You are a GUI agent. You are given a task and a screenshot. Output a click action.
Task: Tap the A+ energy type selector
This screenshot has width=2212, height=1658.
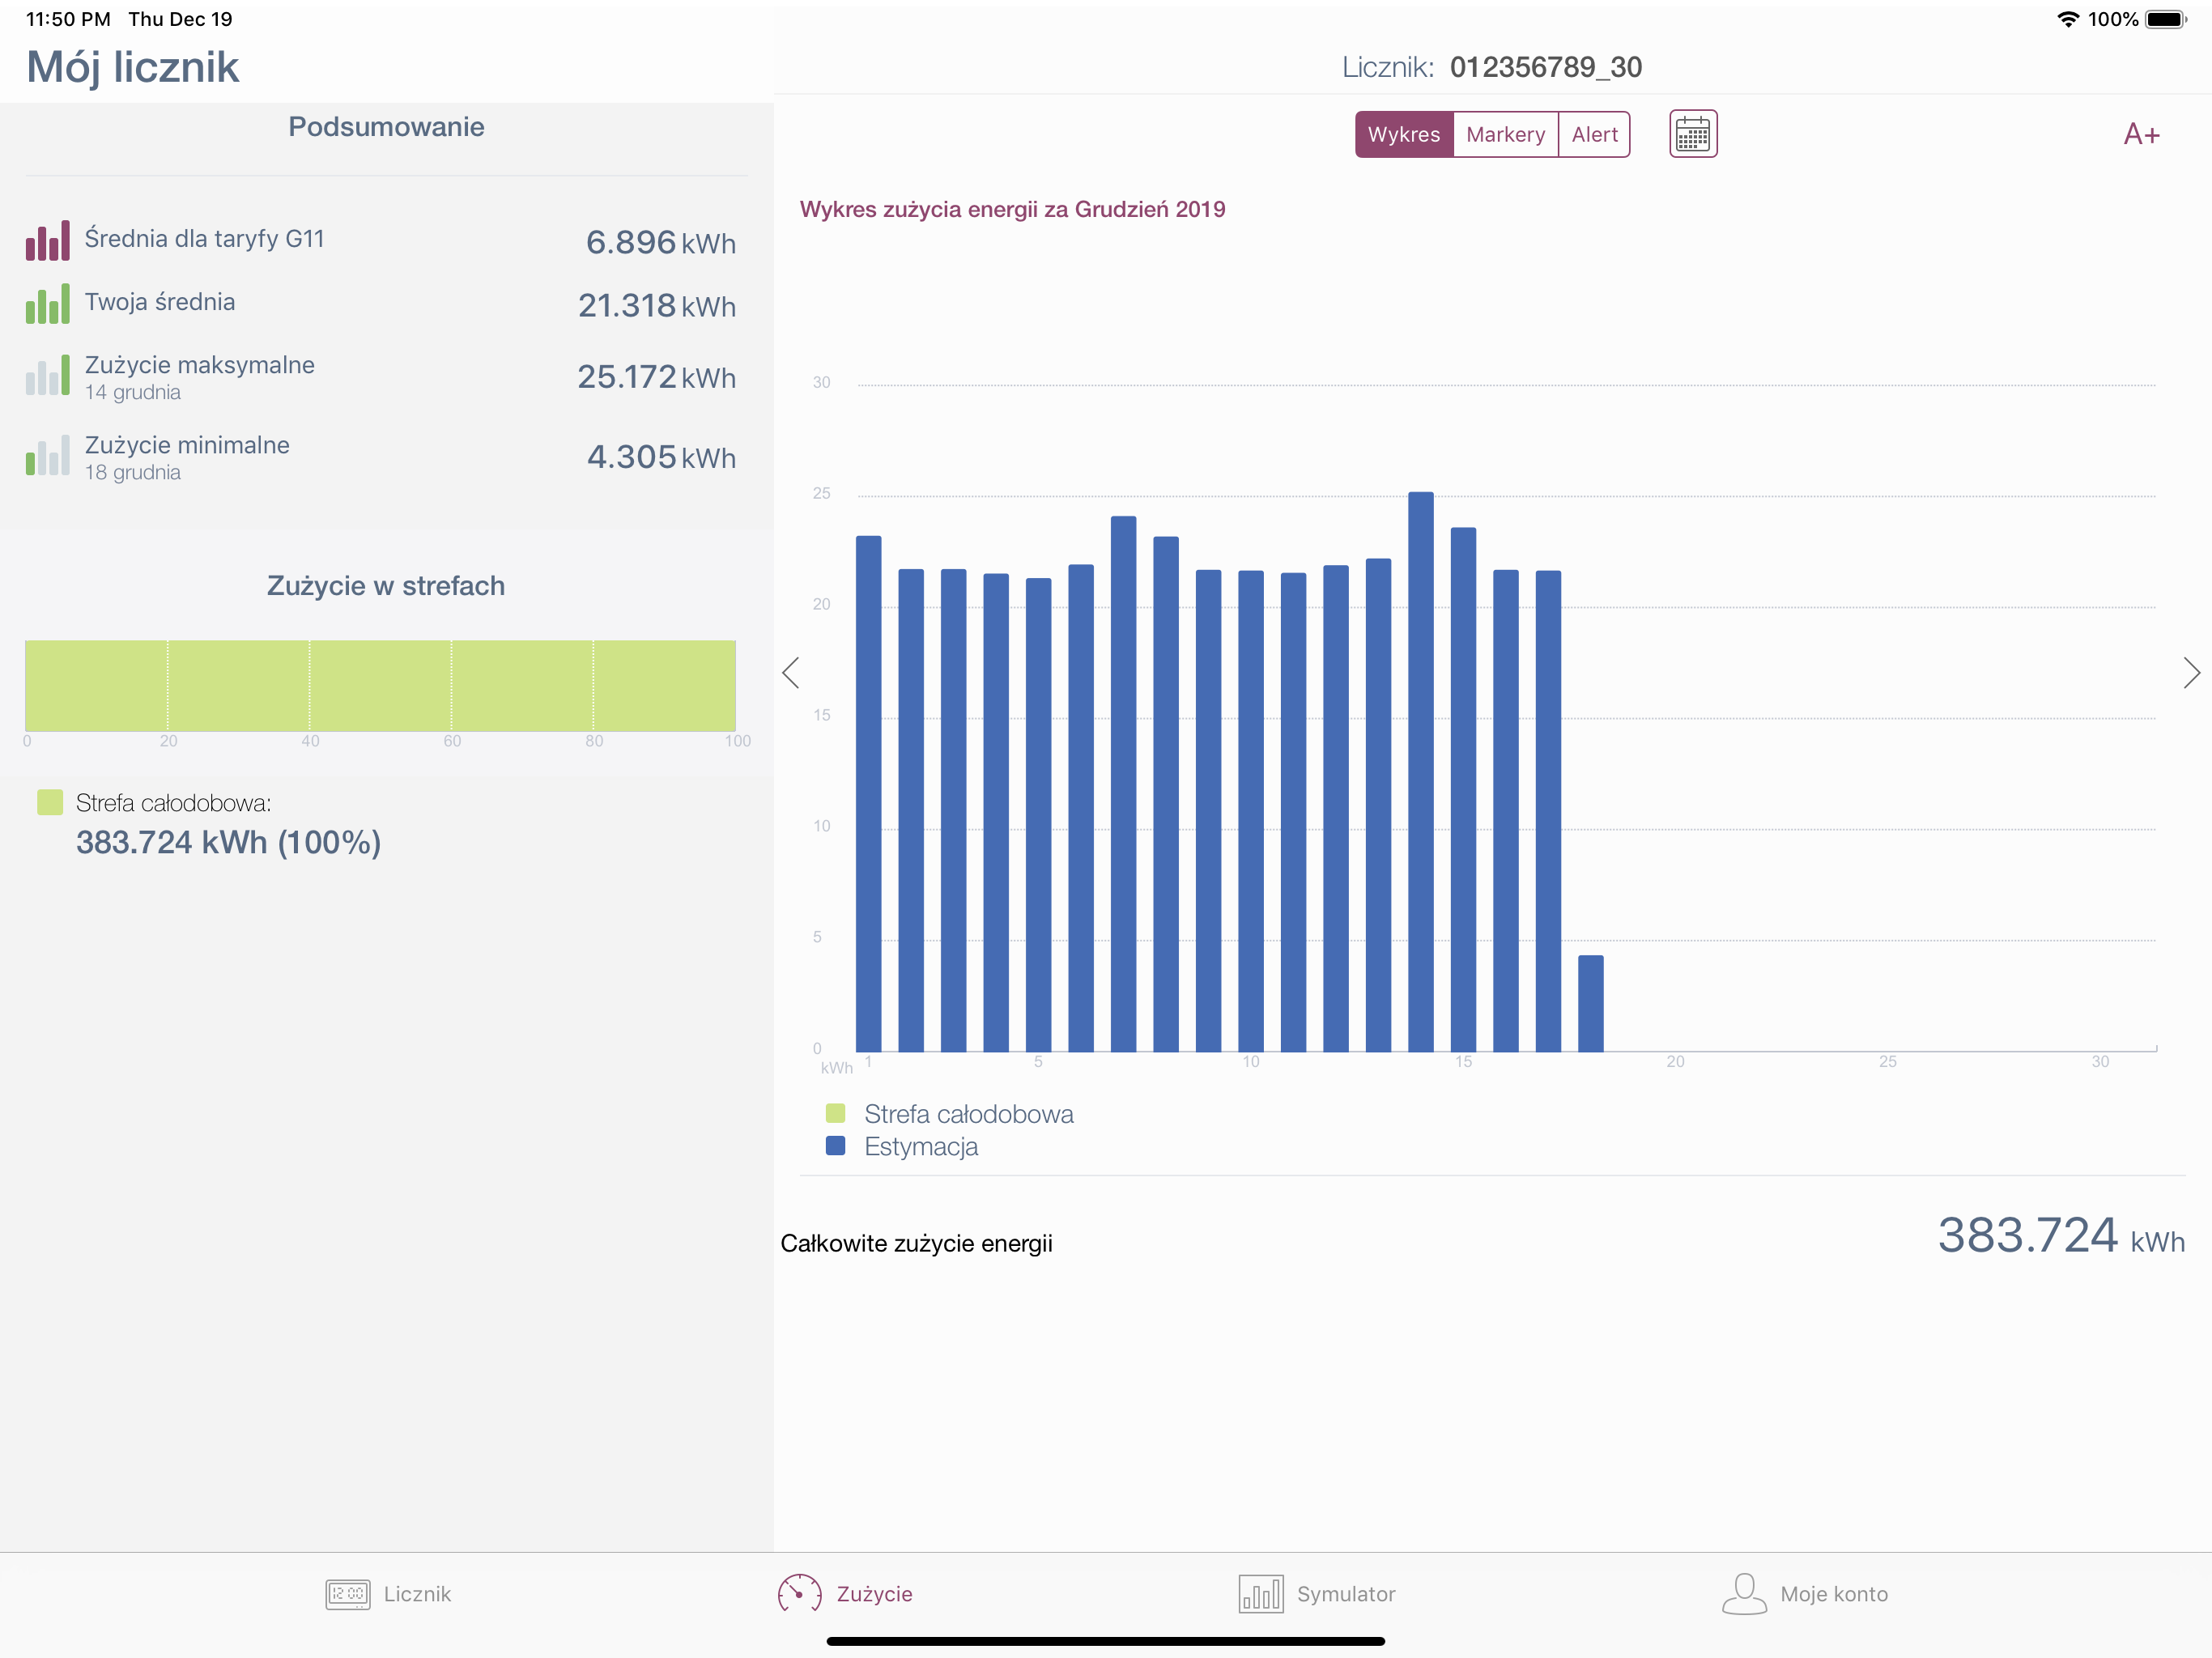2141,134
